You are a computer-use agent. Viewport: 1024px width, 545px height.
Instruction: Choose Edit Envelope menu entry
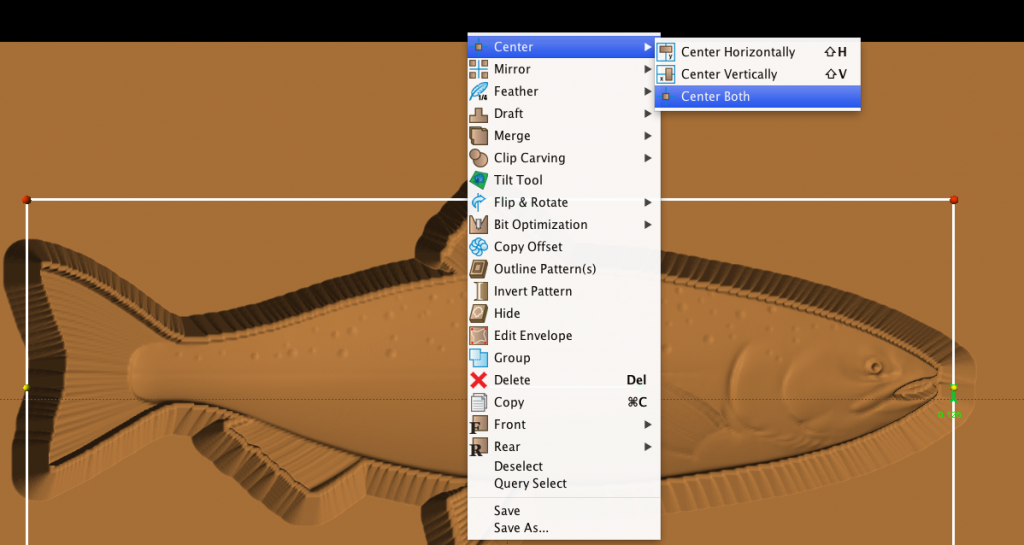(x=564, y=335)
